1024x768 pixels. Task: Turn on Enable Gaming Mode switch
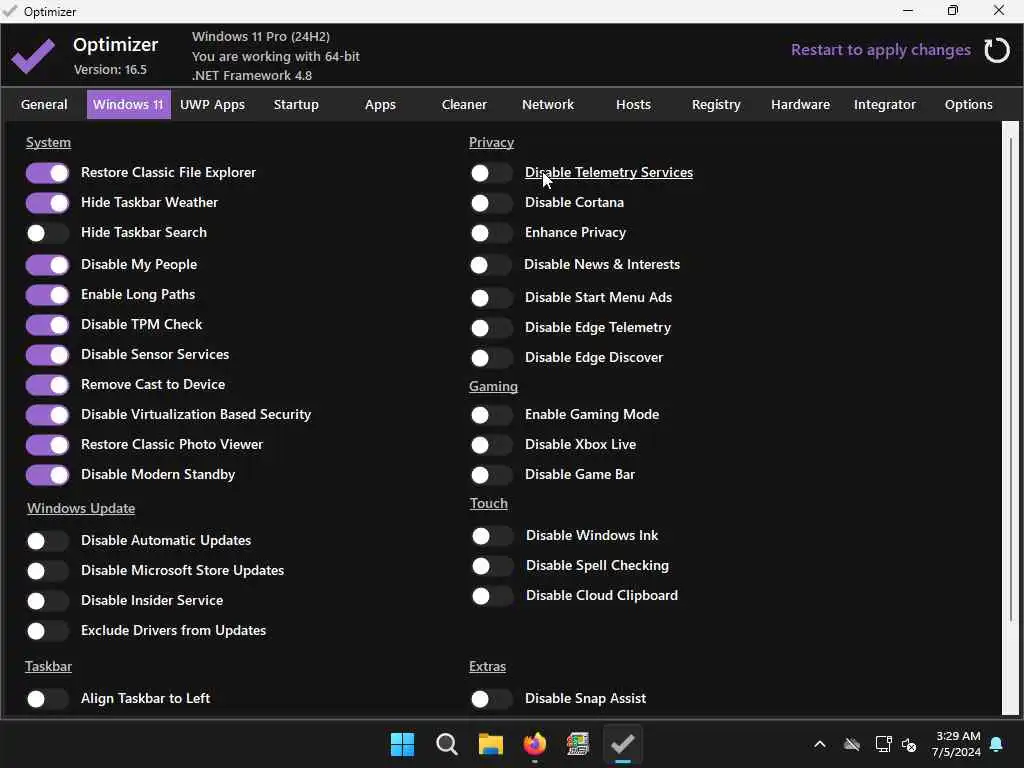coord(491,415)
